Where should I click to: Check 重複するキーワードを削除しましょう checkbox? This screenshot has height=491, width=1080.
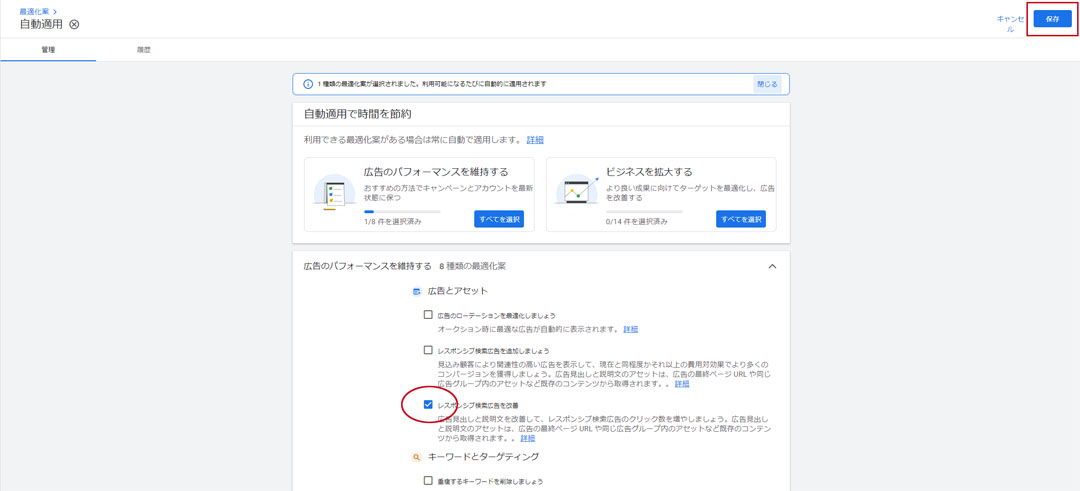(428, 481)
